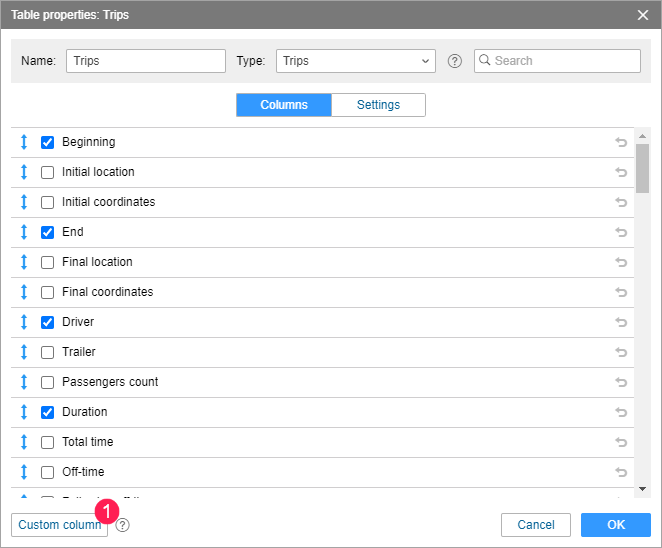Open the Type dropdown showing Trips
The image size is (662, 548).
pyautogui.click(x=355, y=61)
